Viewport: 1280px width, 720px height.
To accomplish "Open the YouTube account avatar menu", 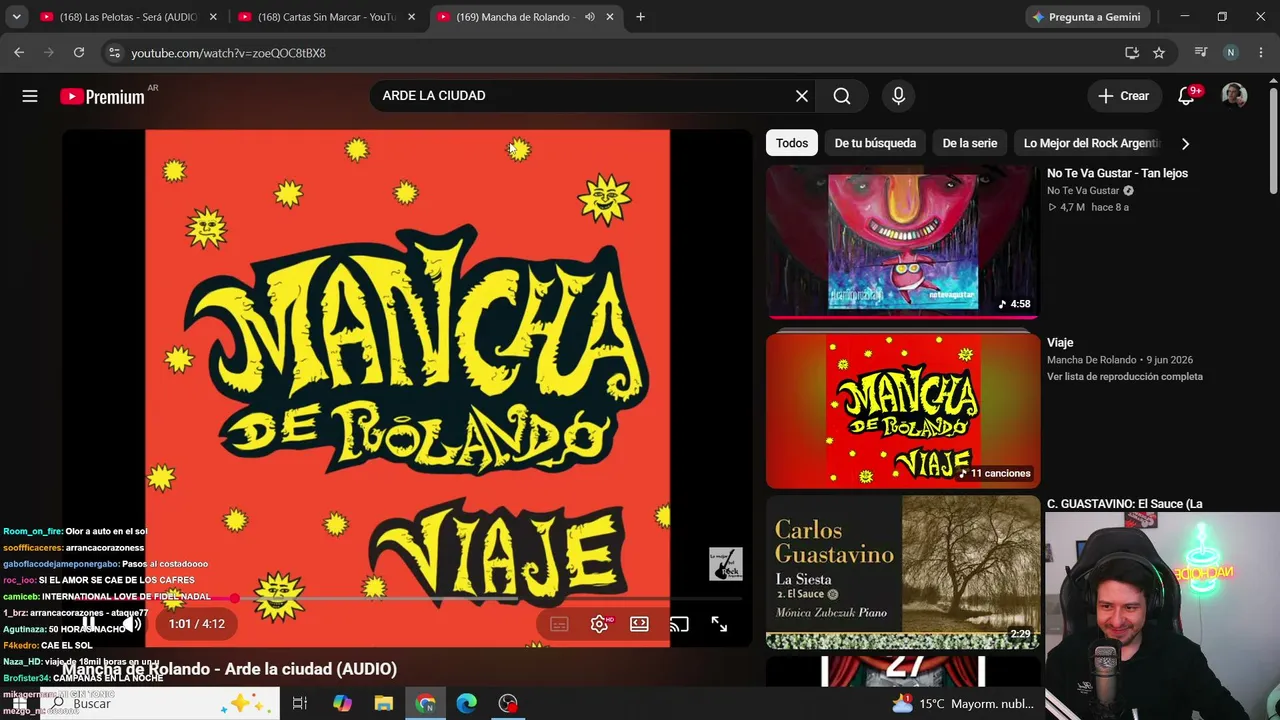I will 1234,96.
